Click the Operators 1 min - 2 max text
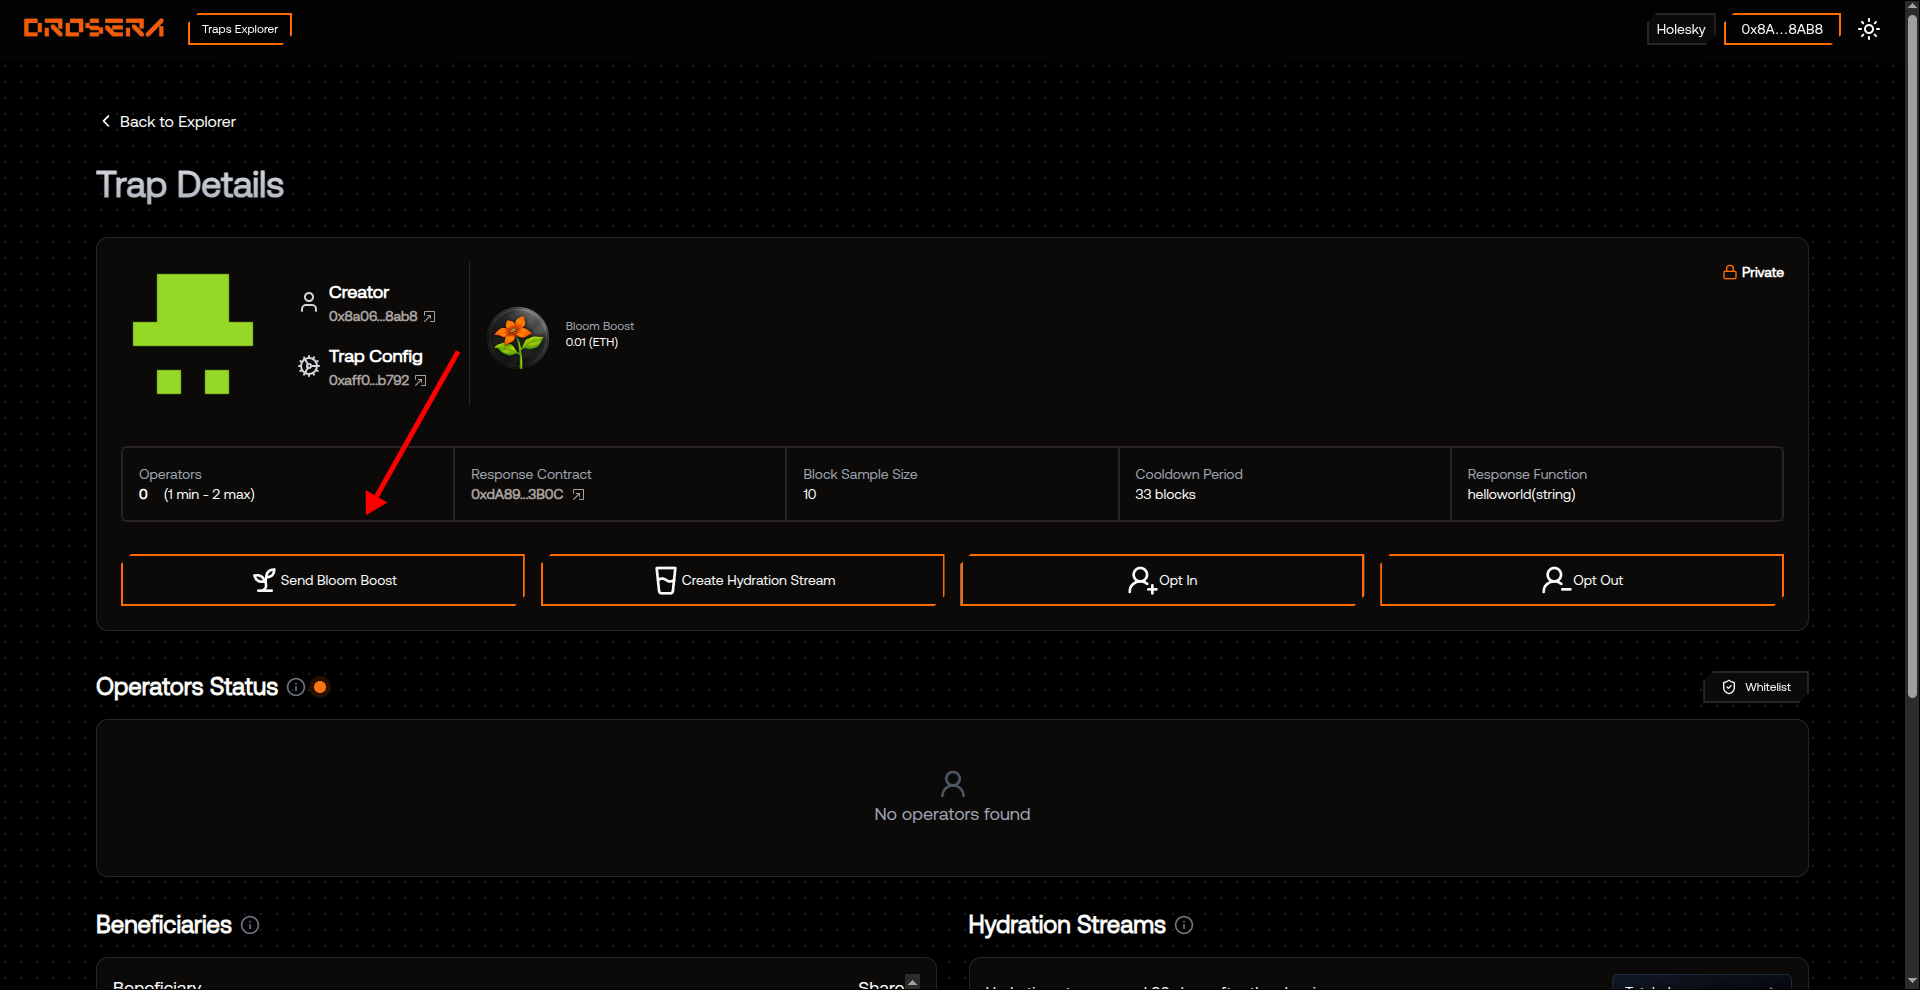The image size is (1920, 990). [209, 494]
